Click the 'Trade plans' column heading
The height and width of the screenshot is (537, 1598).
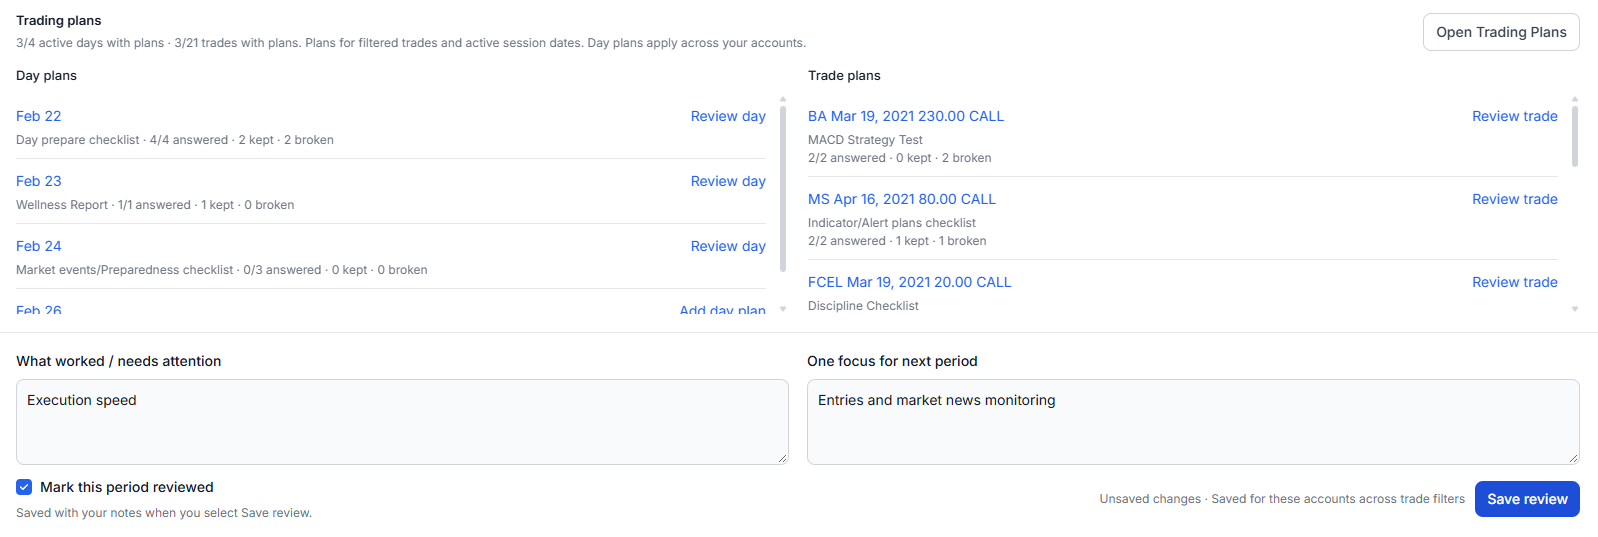(844, 75)
